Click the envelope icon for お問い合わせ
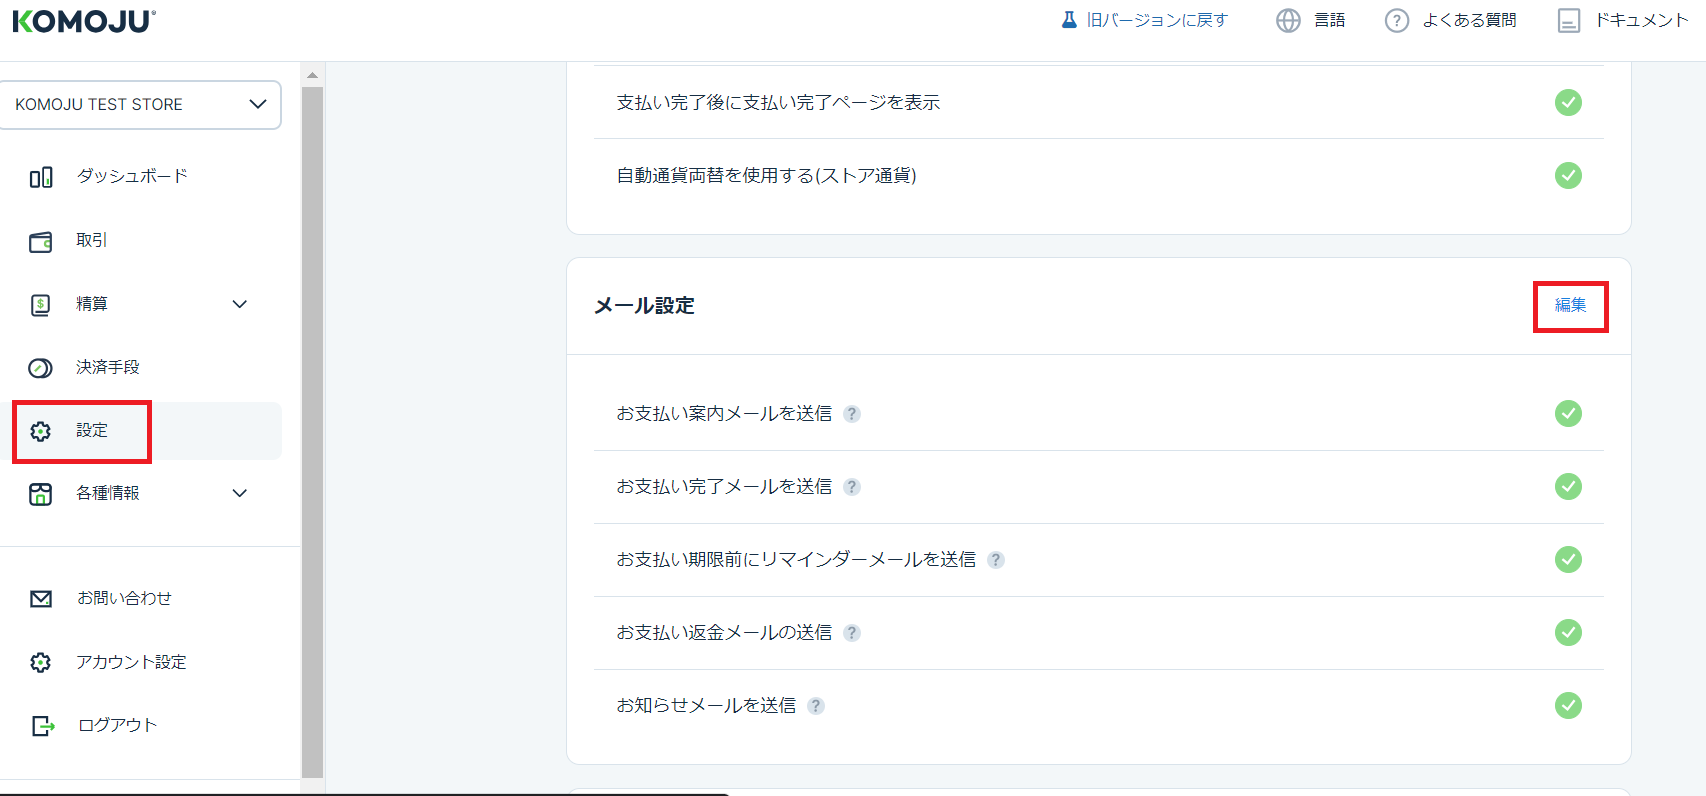 (41, 599)
